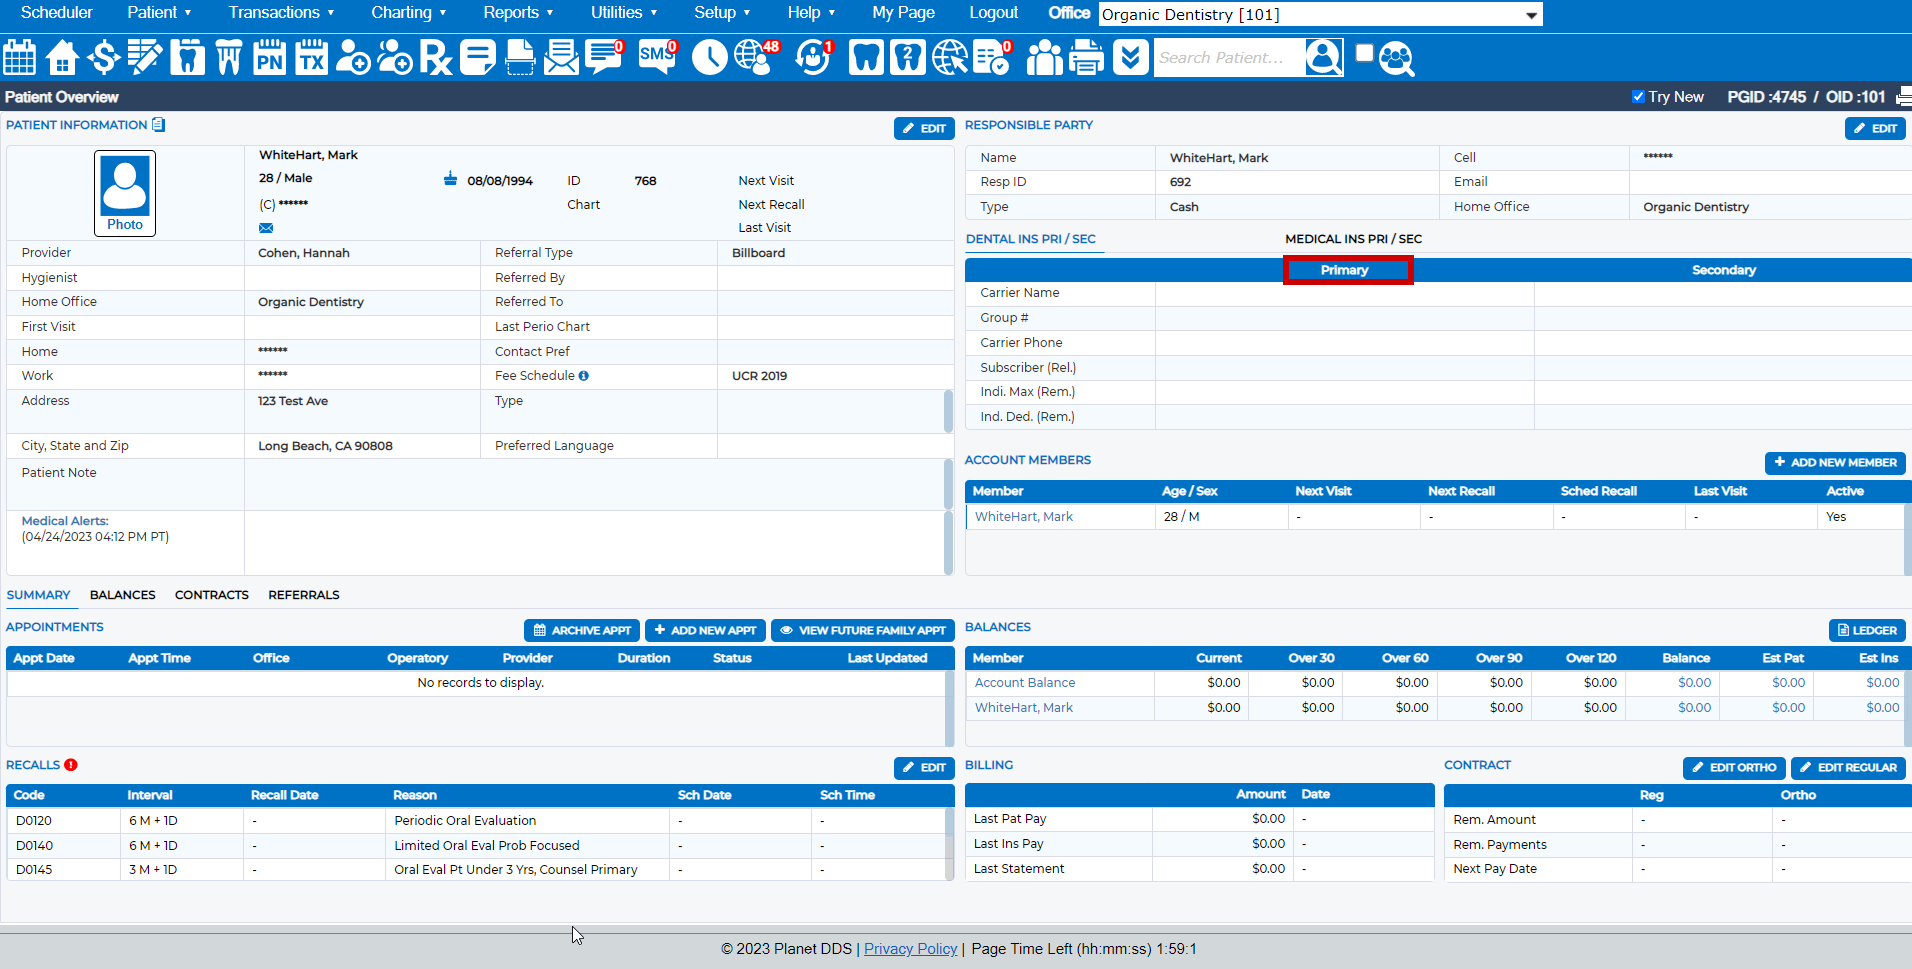Click the dollar sign transactions icon

tap(103, 57)
